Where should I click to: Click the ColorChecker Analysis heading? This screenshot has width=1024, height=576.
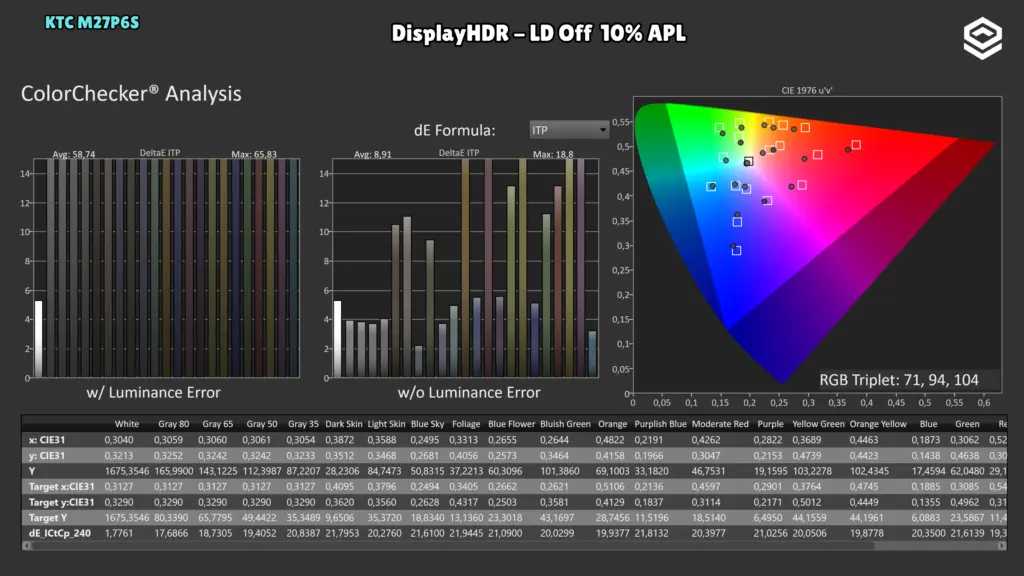(131, 93)
